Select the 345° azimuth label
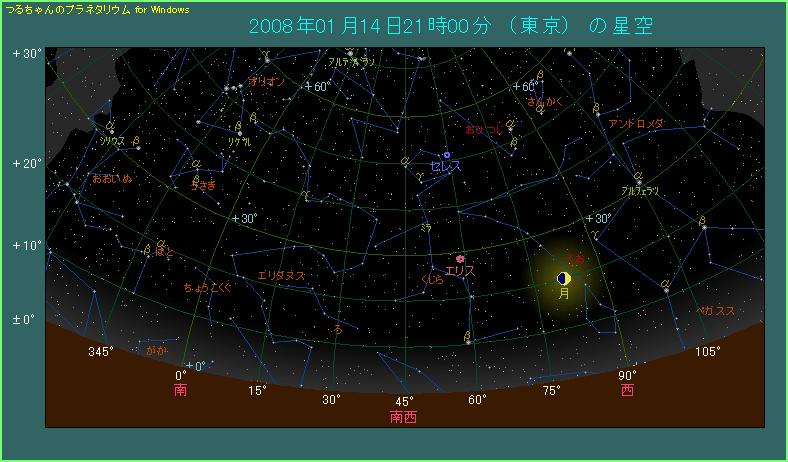The image size is (788, 462). (x=102, y=351)
